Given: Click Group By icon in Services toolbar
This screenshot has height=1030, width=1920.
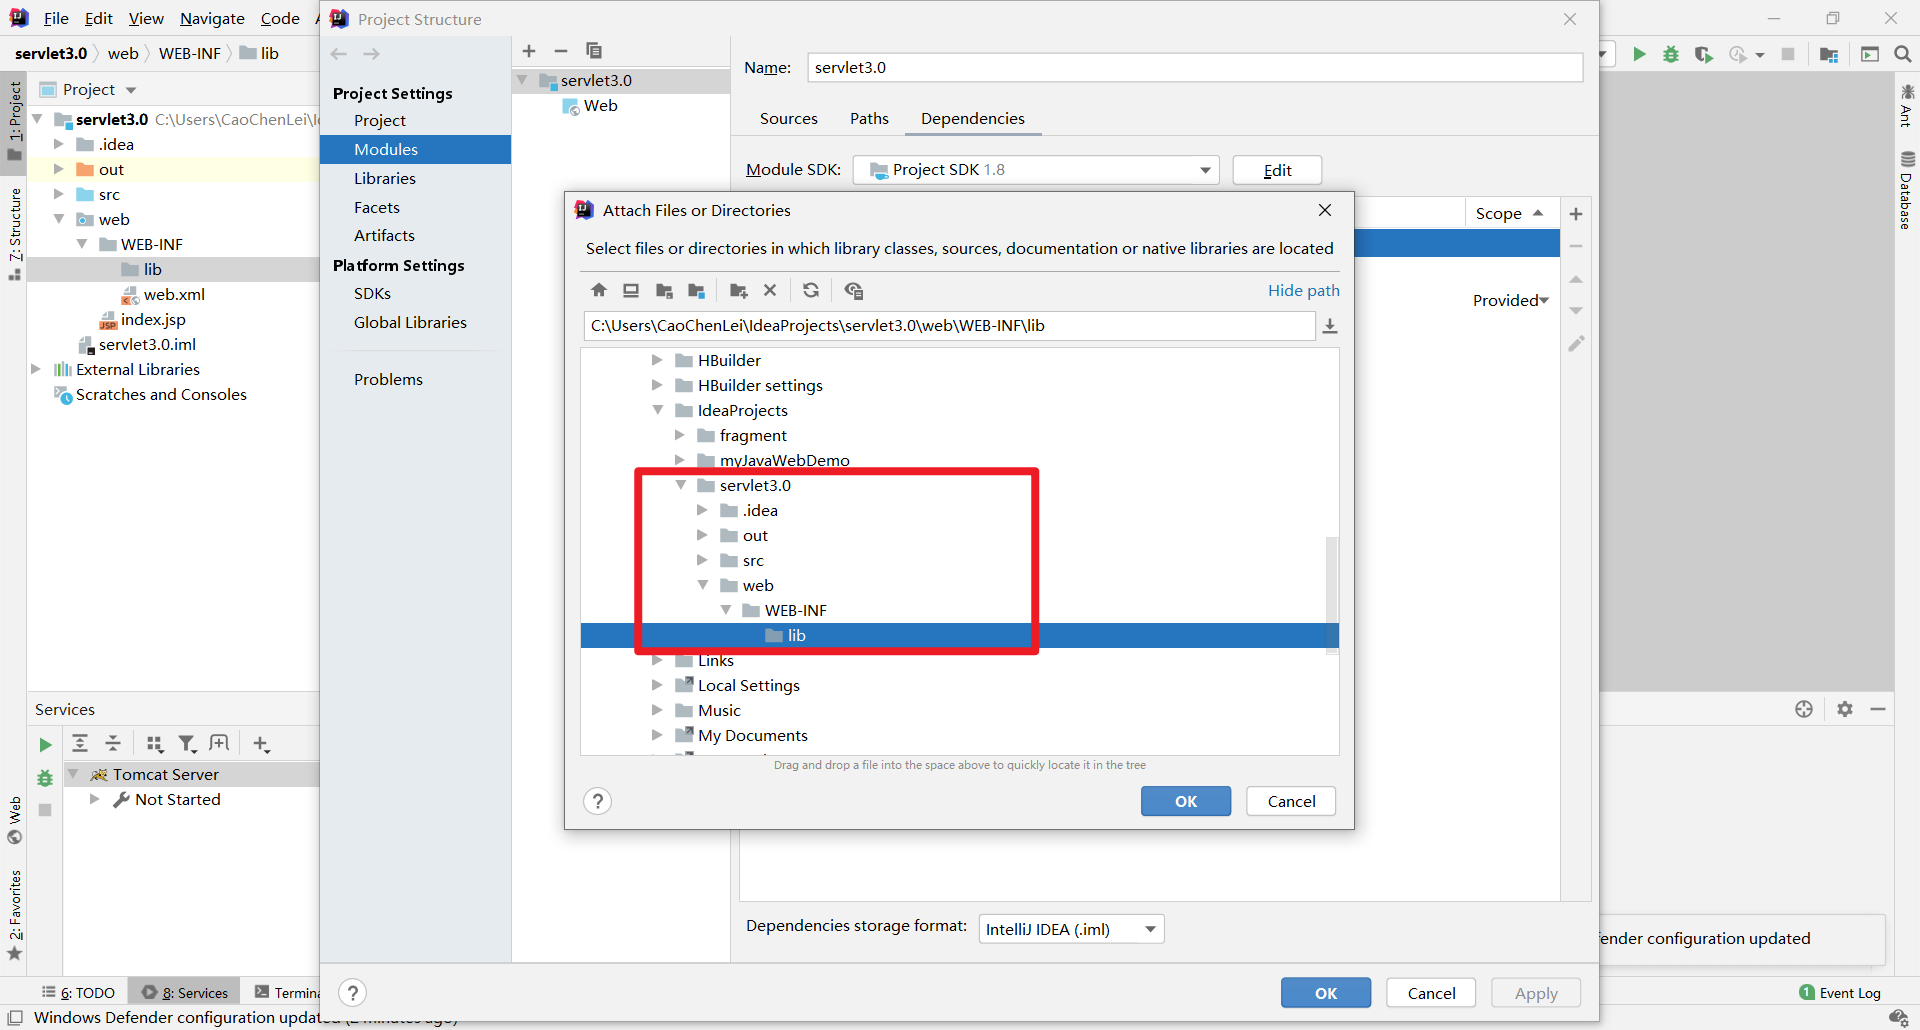Looking at the screenshot, I should click(154, 743).
